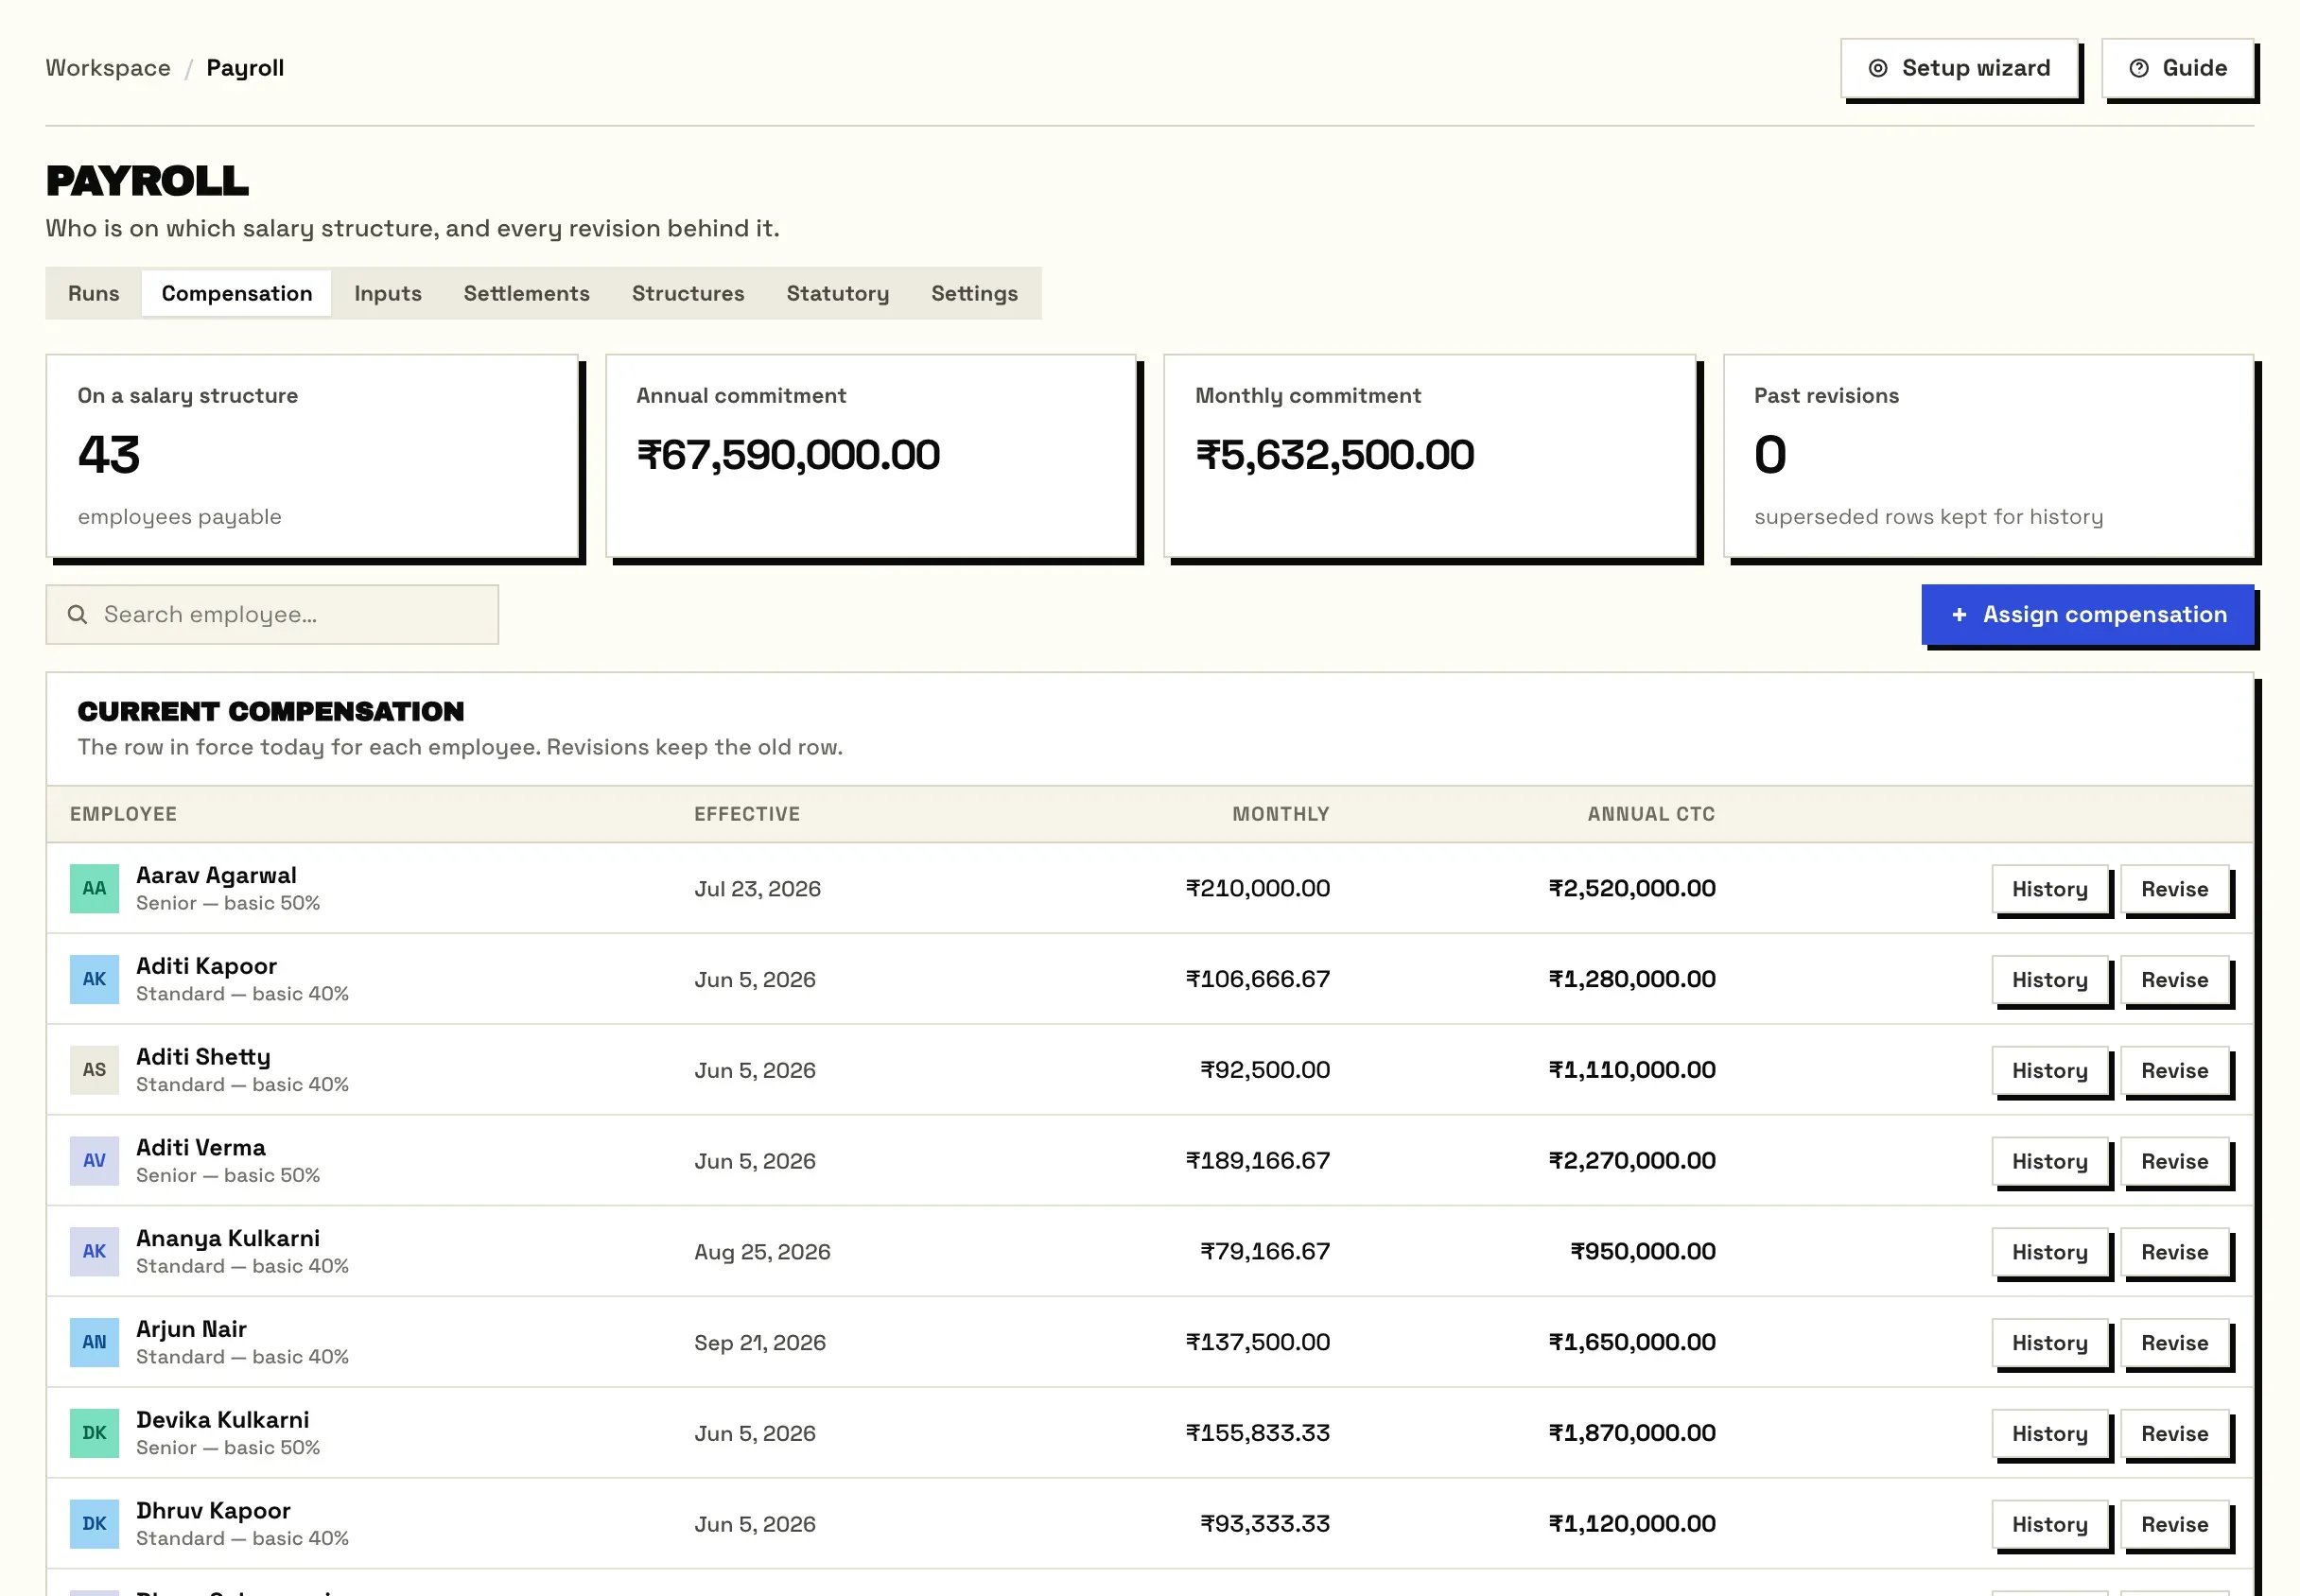2300x1596 pixels.
Task: Open History for Ananya Kulkarni
Action: (2050, 1251)
